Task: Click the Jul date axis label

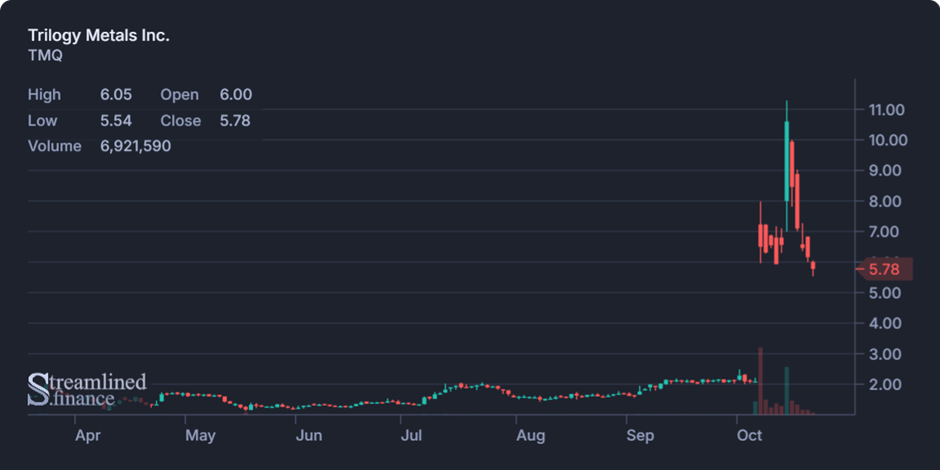Action: pyautogui.click(x=412, y=436)
